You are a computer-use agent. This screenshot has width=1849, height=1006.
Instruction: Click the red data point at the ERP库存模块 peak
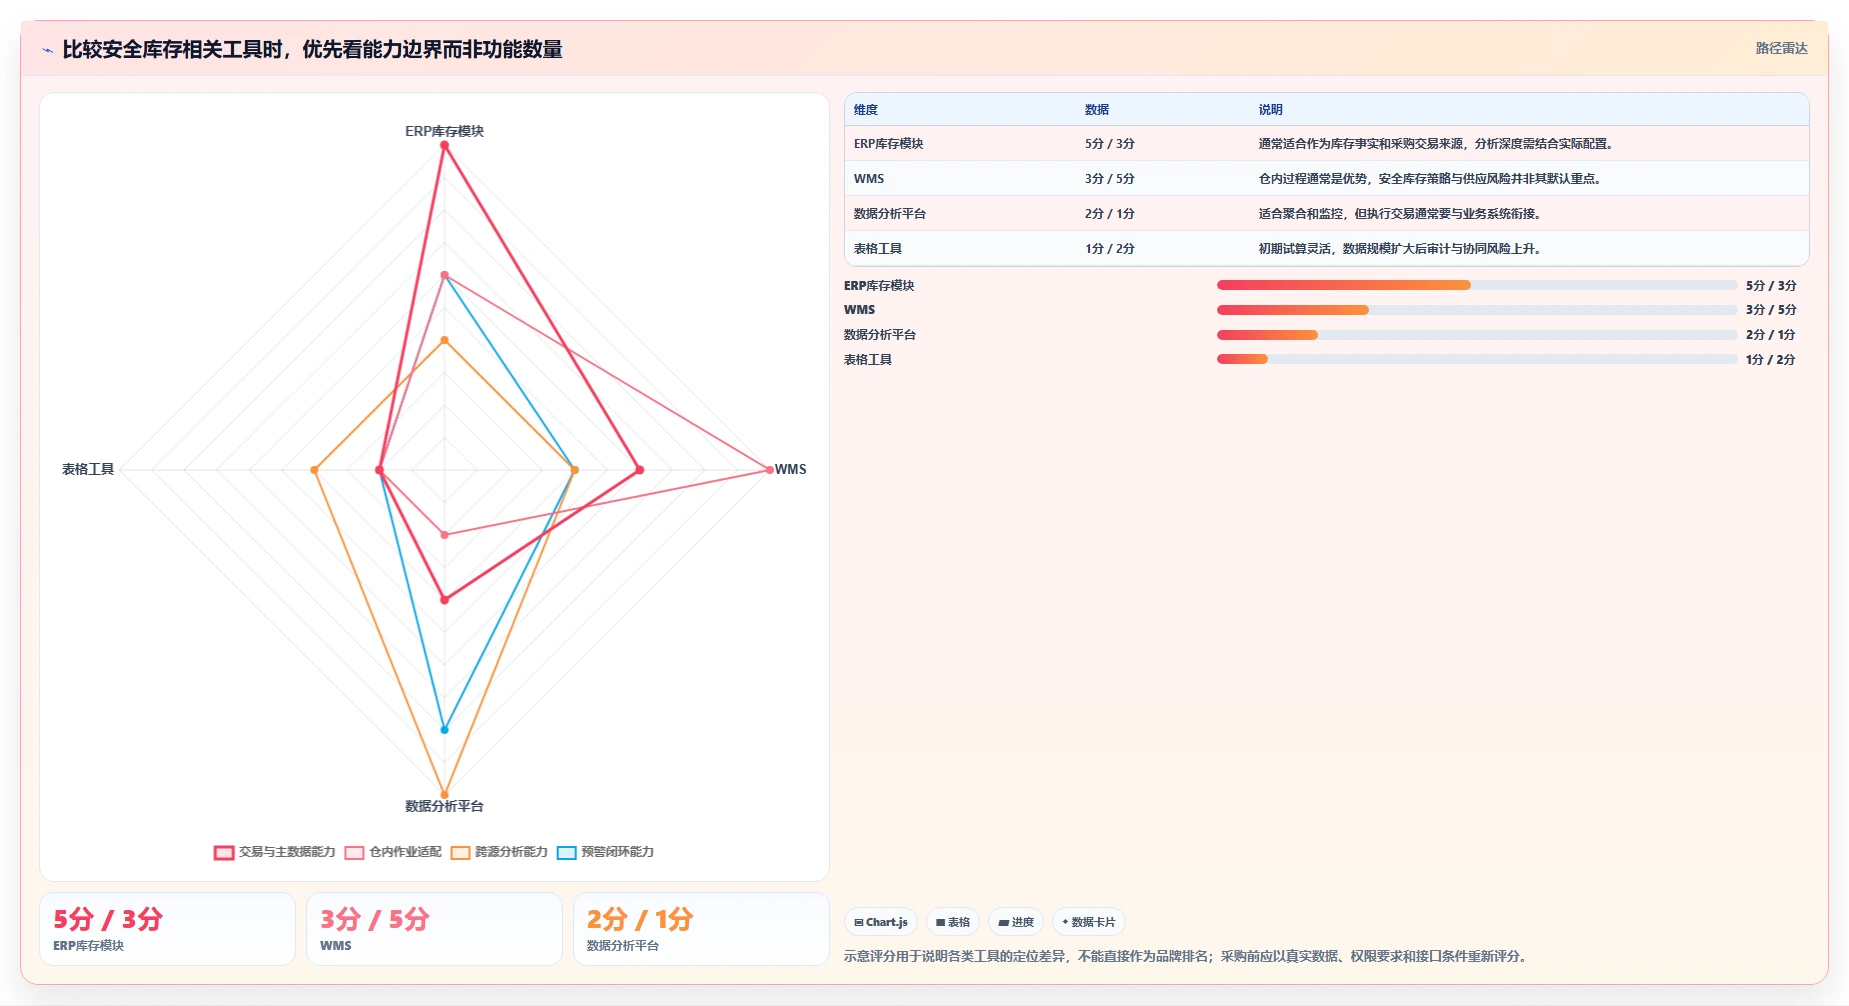click(445, 145)
